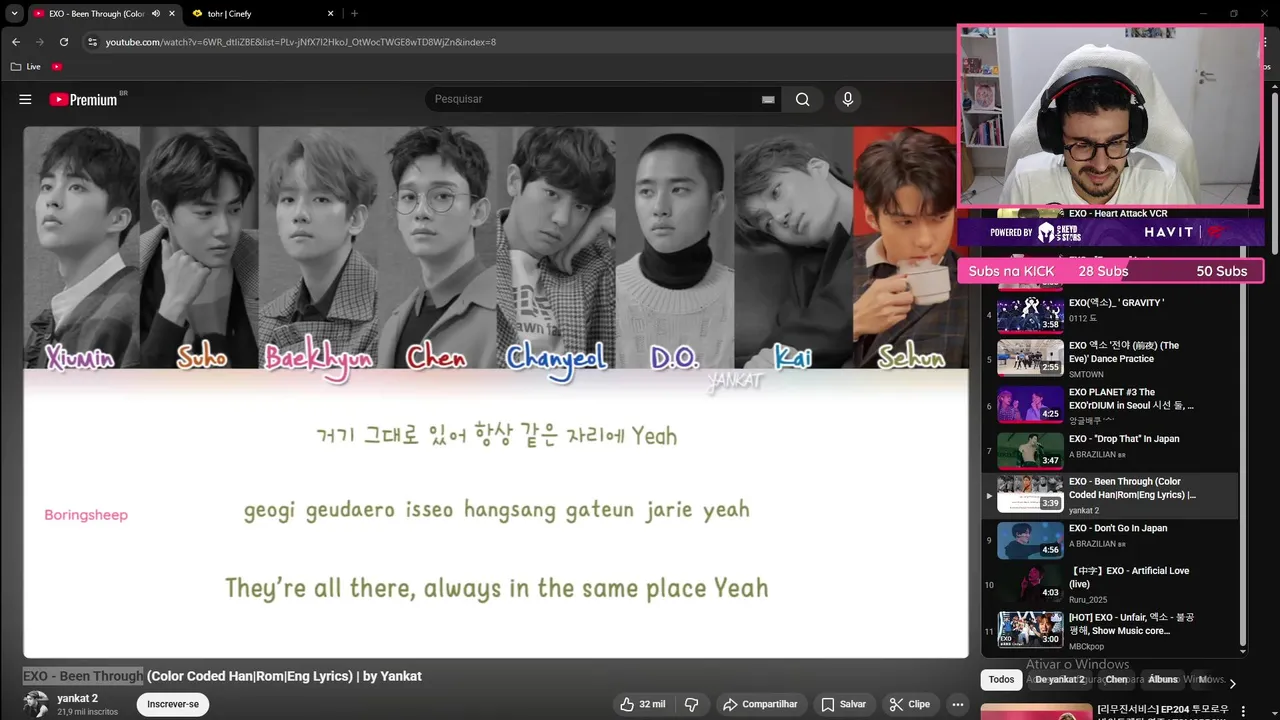Subscribe with Inscrever-se button
The width and height of the screenshot is (1280, 720).
pyautogui.click(x=173, y=704)
